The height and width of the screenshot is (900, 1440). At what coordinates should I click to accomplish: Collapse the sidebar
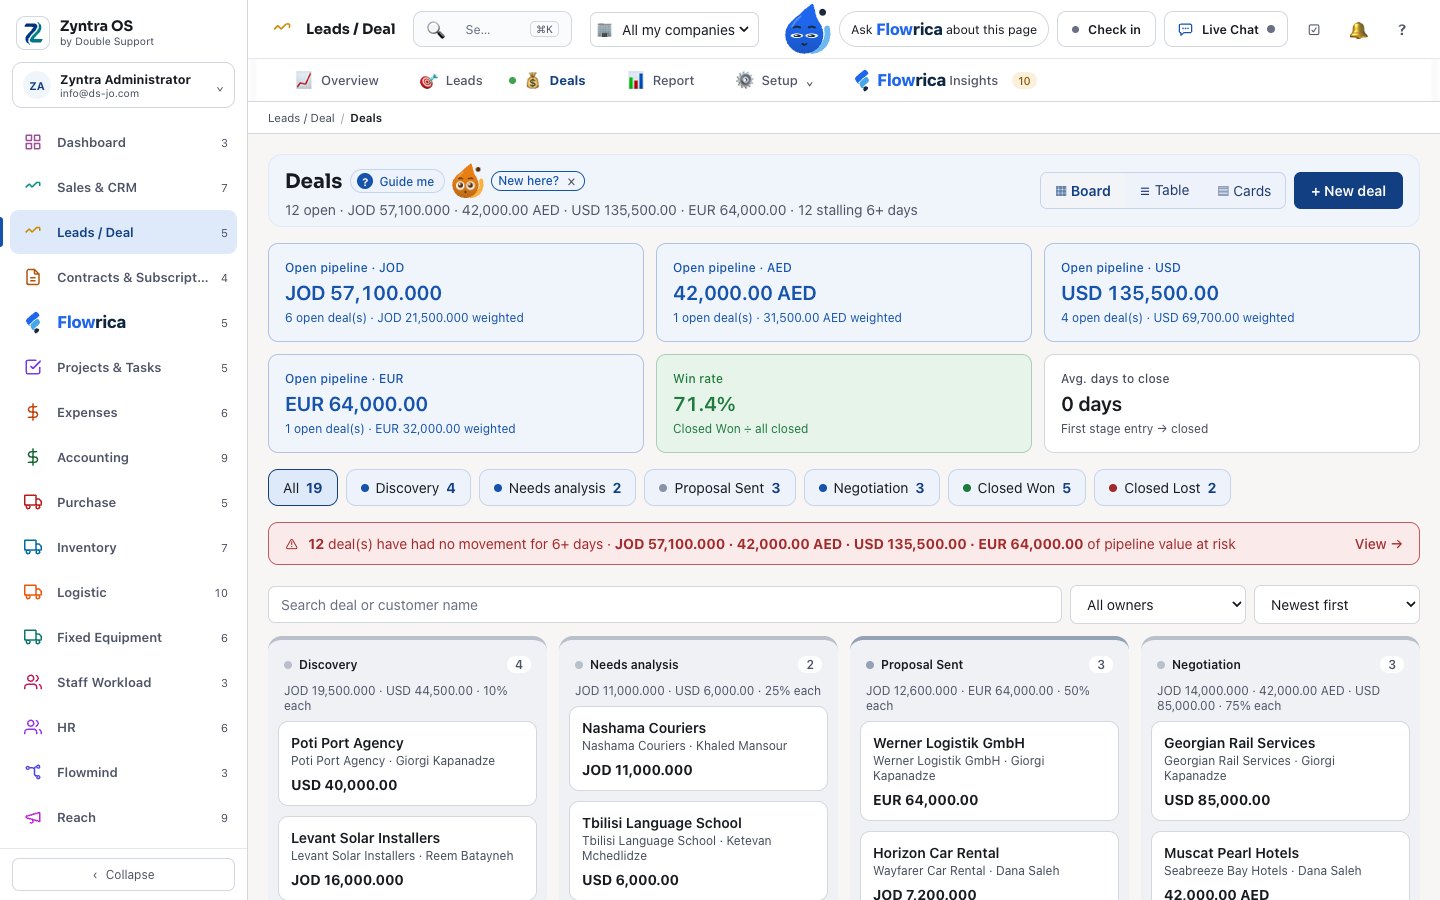(x=124, y=874)
